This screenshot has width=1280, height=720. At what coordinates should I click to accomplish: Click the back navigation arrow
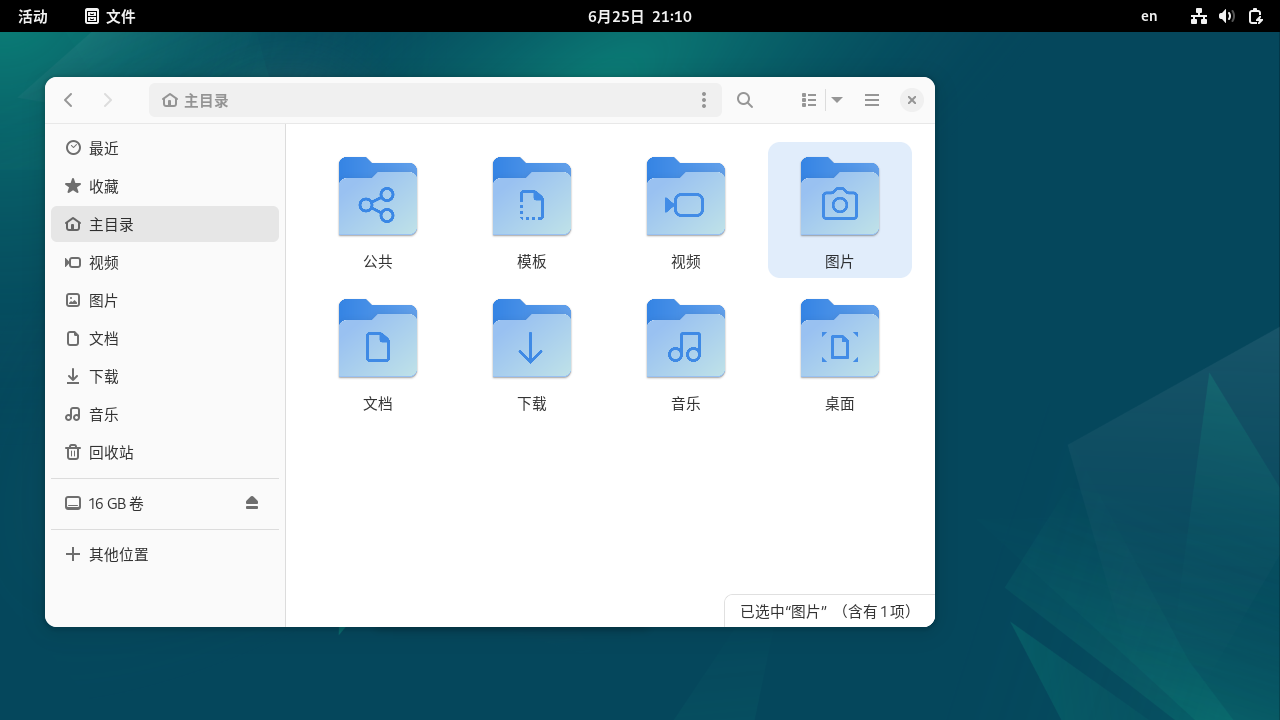(x=68, y=100)
